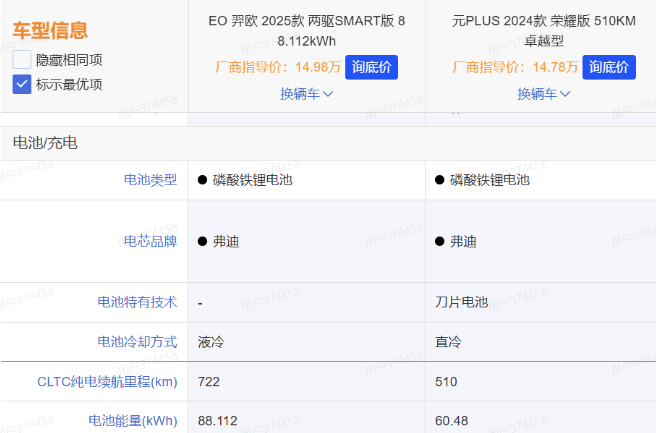The image size is (656, 433).
Task: Uncheck the 标示最优项 checkbox
Action: click(x=22, y=84)
